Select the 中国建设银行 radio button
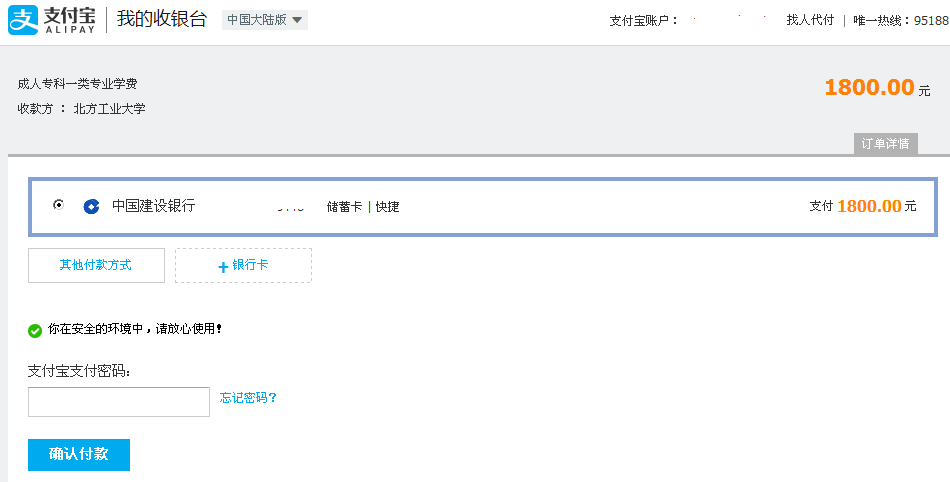 coord(59,205)
